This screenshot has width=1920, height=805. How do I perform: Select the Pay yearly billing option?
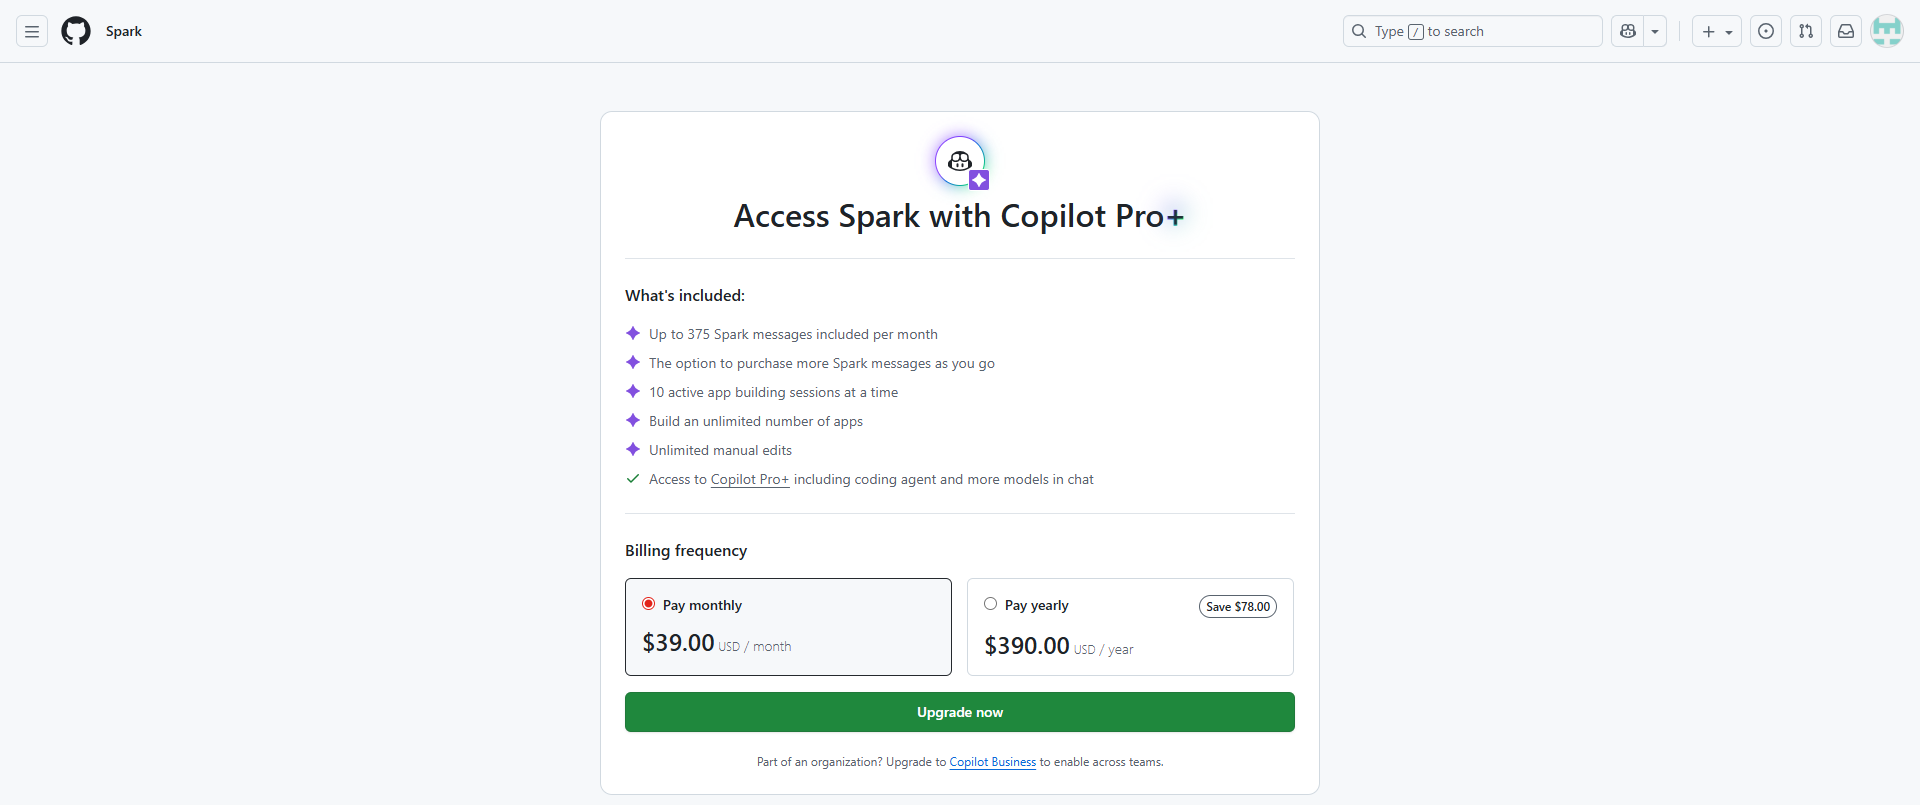tap(991, 604)
